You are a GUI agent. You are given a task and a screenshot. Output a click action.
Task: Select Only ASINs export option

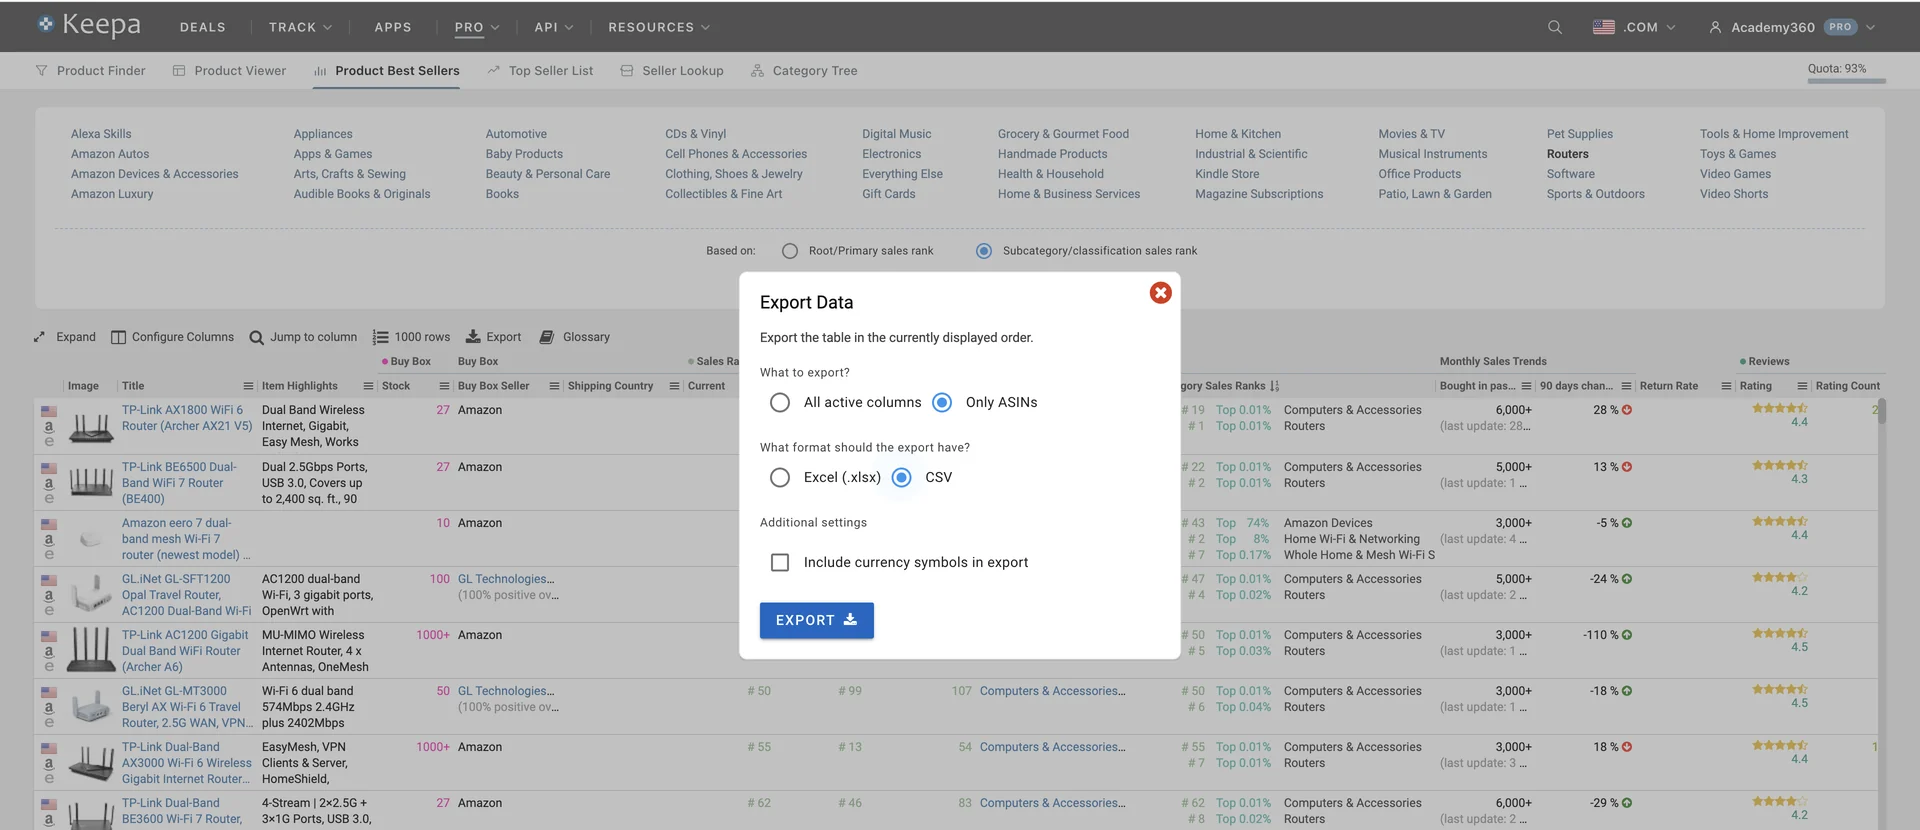942,402
